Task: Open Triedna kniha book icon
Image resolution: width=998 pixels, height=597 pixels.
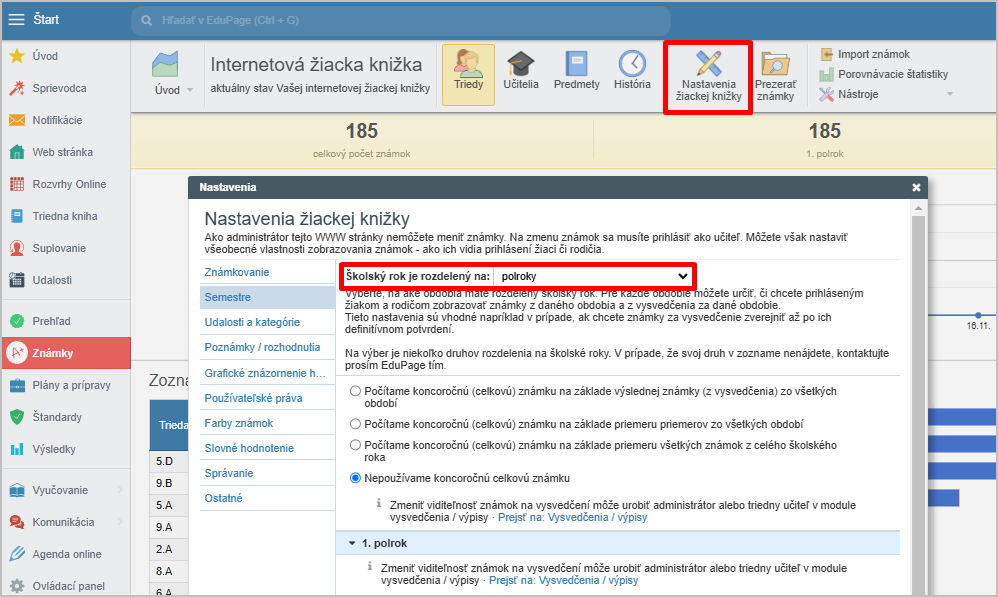Action: click(17, 216)
